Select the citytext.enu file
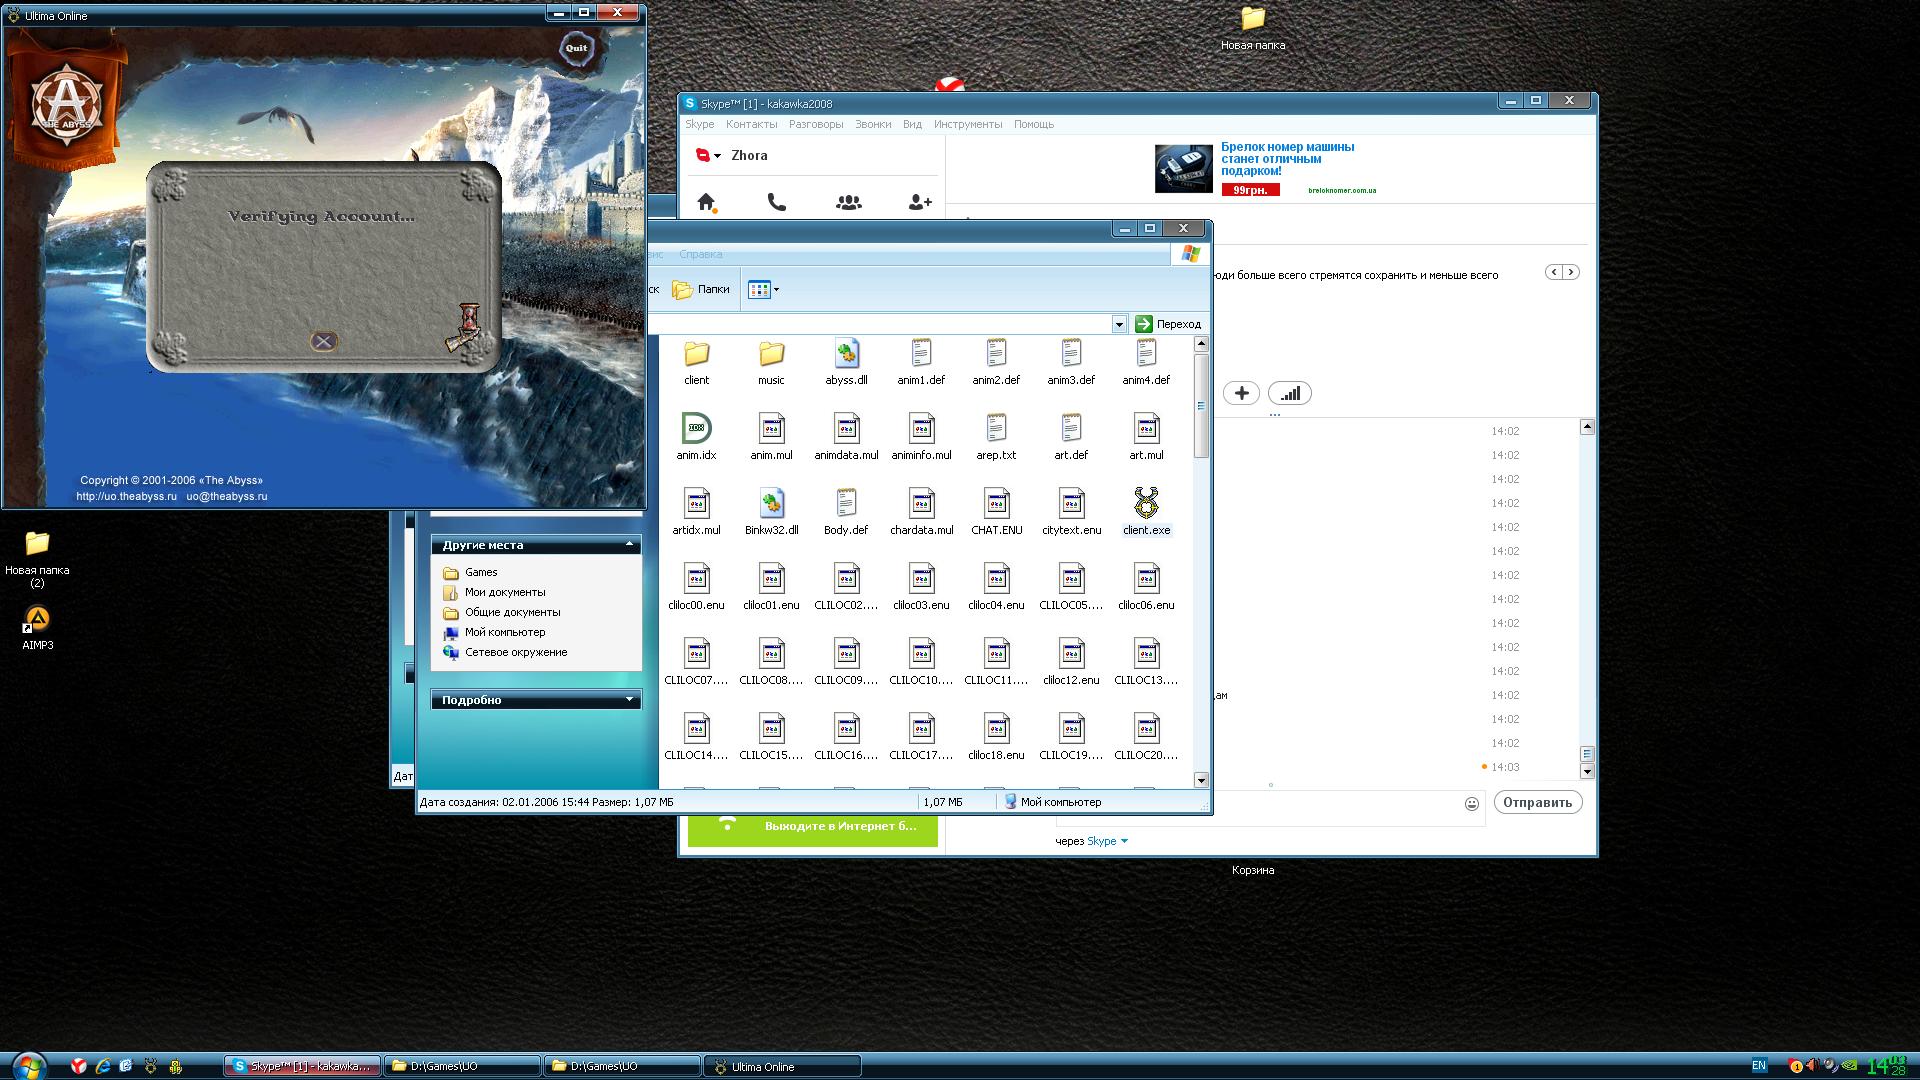Viewport: 1920px width, 1080px height. [1071, 512]
